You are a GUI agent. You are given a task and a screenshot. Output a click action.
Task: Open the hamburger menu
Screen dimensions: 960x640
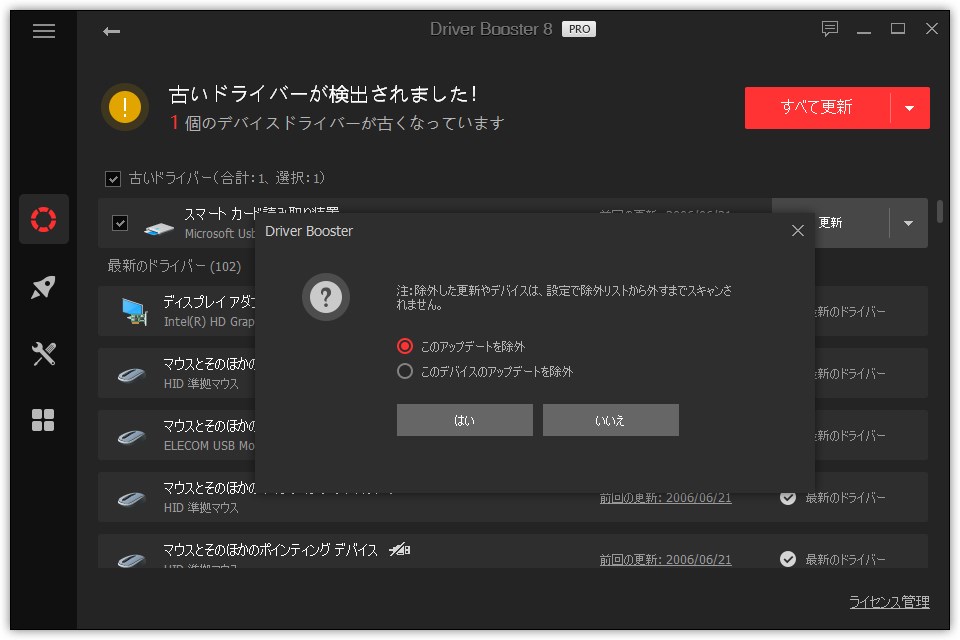(43, 31)
